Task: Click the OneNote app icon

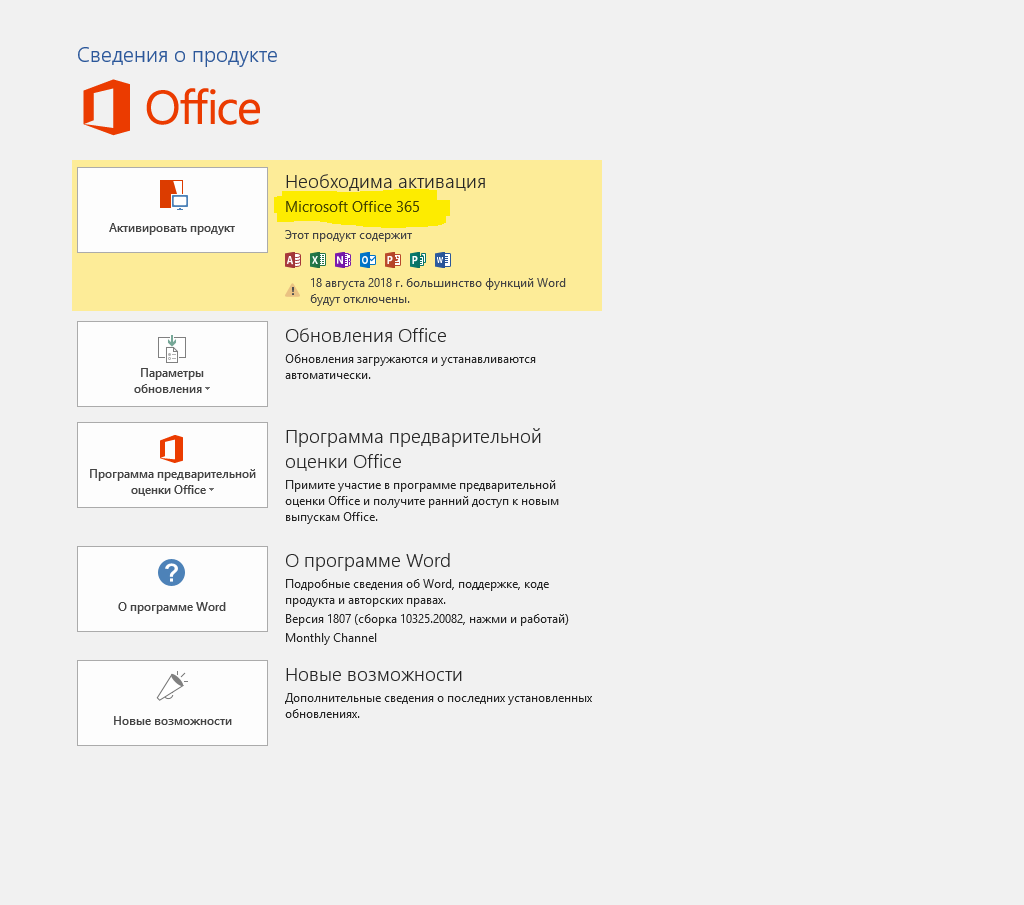Action: (343, 260)
